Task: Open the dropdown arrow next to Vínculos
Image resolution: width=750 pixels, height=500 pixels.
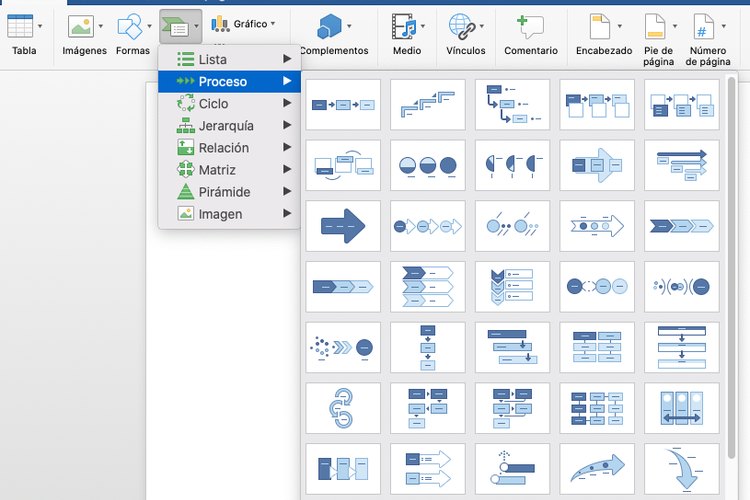Action: 482,26
